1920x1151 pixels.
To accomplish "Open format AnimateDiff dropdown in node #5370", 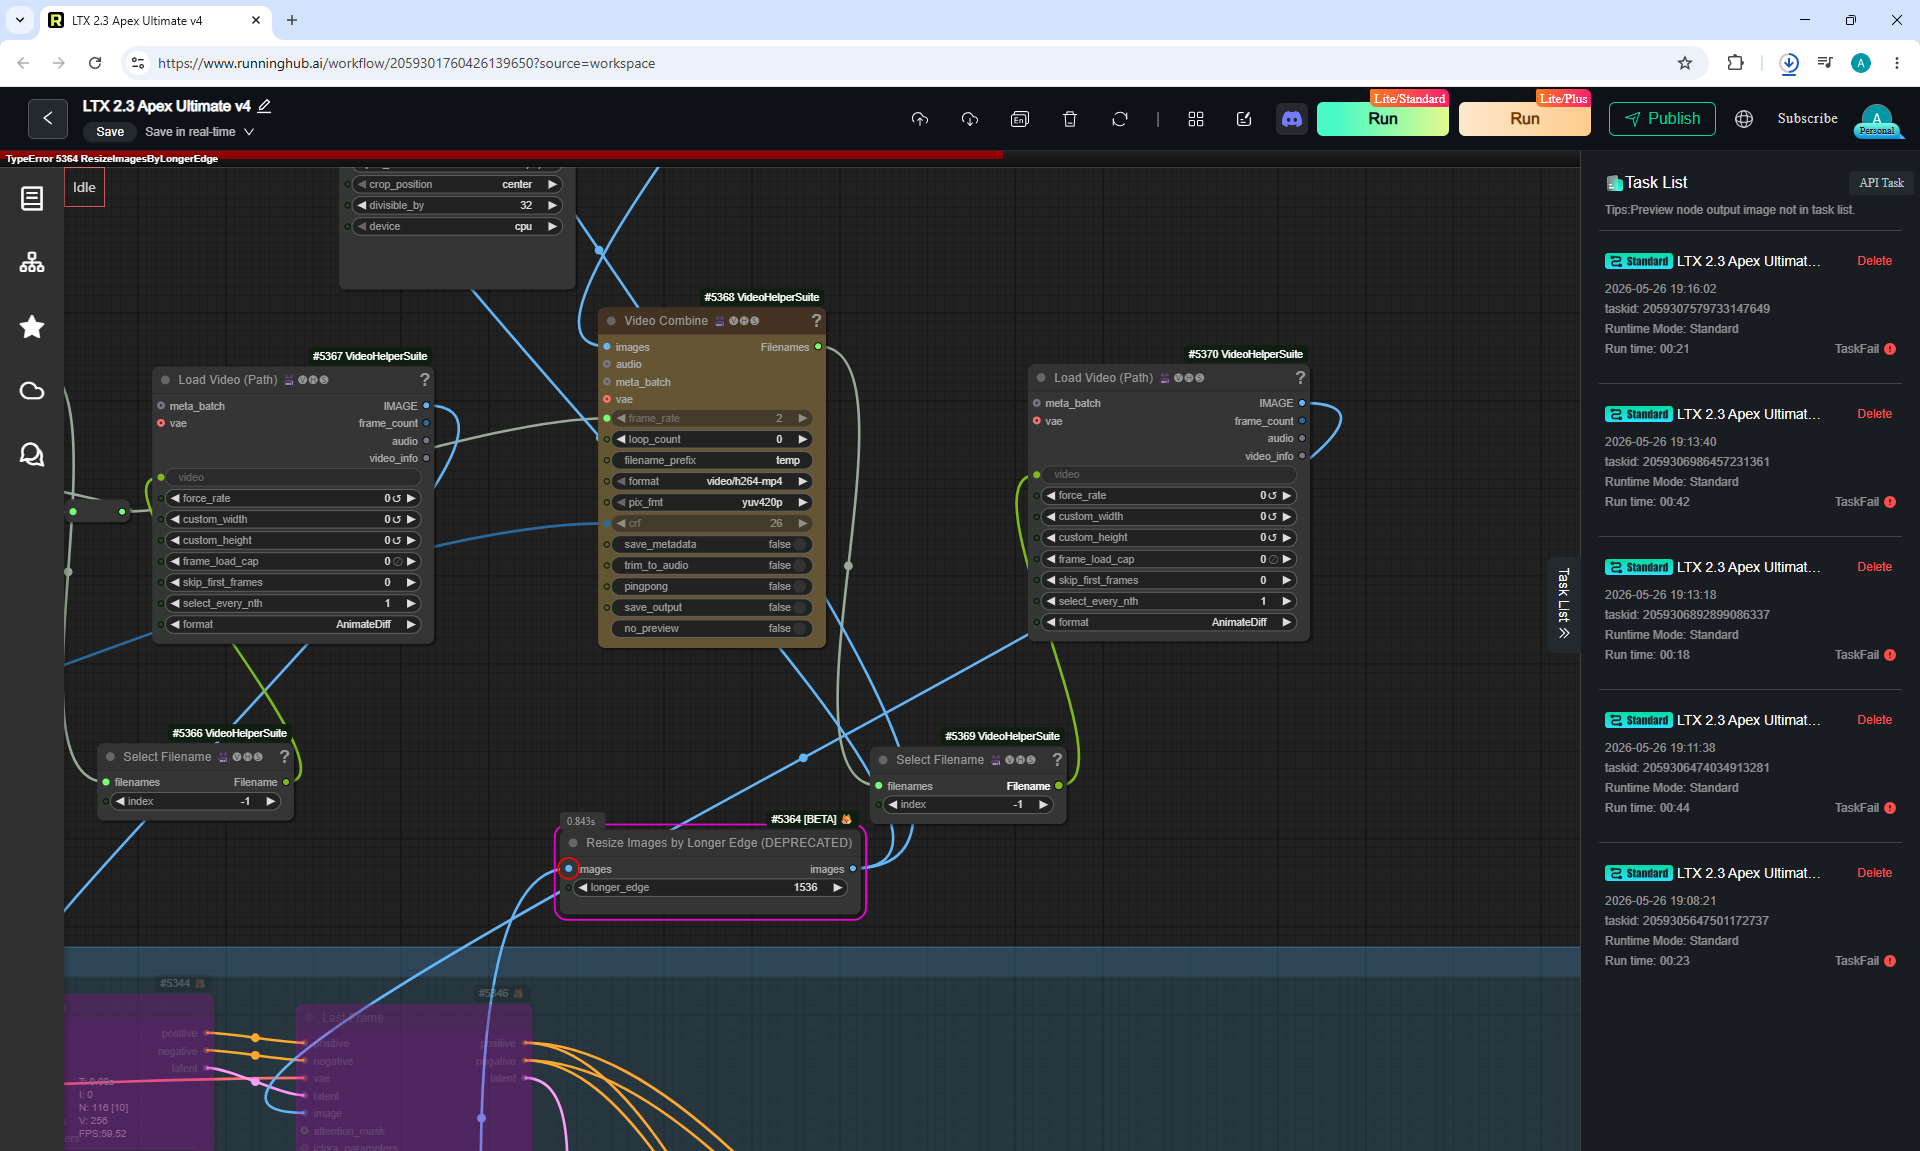I will pyautogui.click(x=1169, y=623).
